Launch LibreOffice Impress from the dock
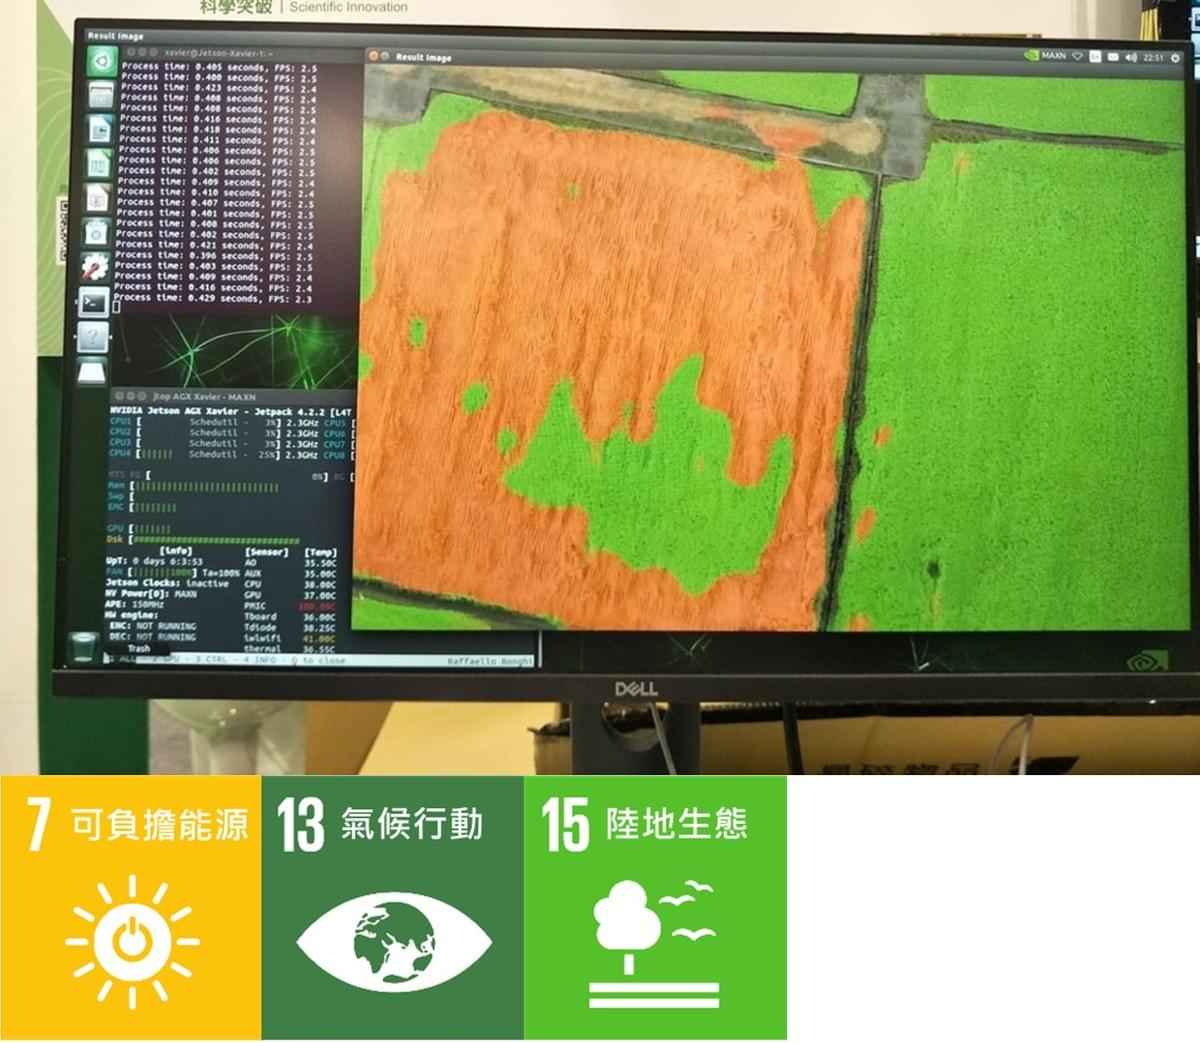The image size is (1200, 1043). [x=97, y=197]
